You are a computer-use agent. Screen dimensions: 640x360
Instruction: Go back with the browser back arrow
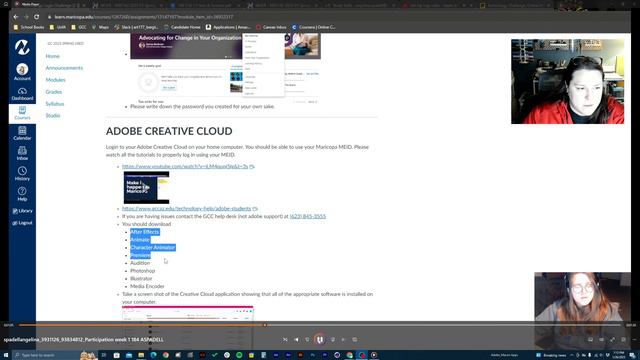[16, 17]
